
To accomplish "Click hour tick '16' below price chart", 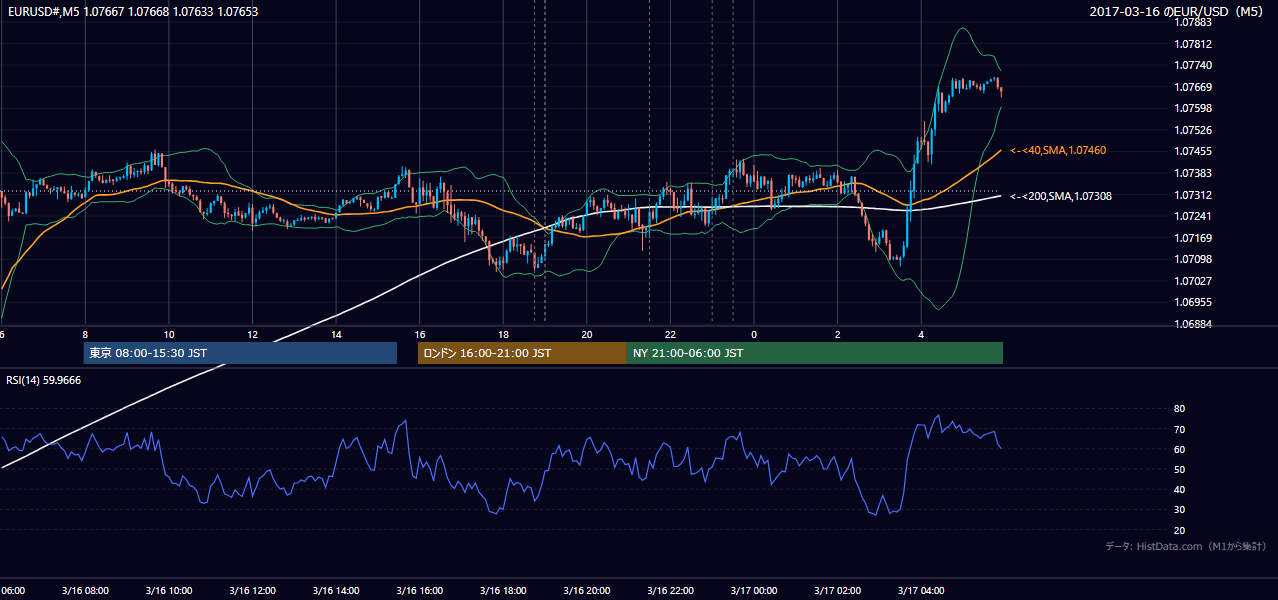I will (x=420, y=334).
